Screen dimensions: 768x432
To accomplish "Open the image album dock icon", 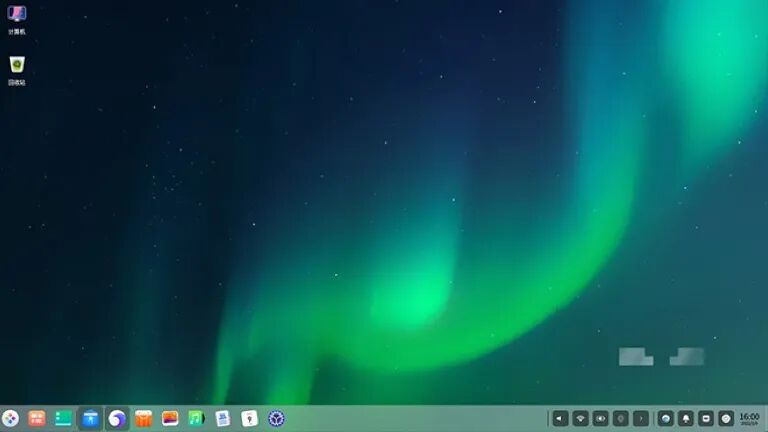I will (170, 418).
